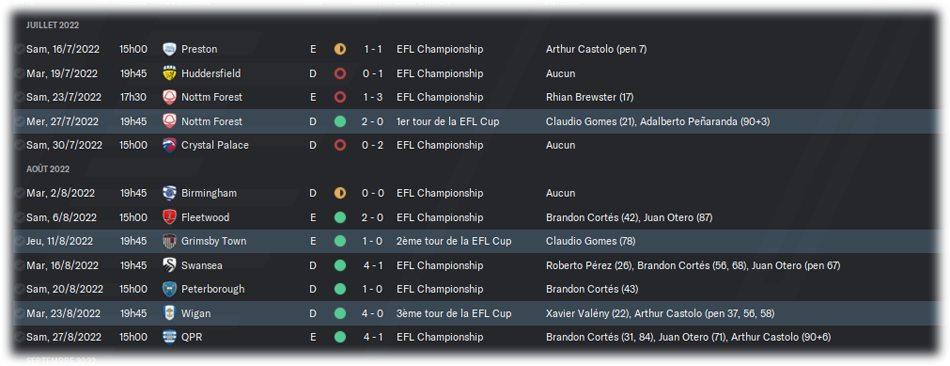Click the Birmingham club badge icon
Image resolution: width=950 pixels, height=366 pixels.
click(x=170, y=193)
